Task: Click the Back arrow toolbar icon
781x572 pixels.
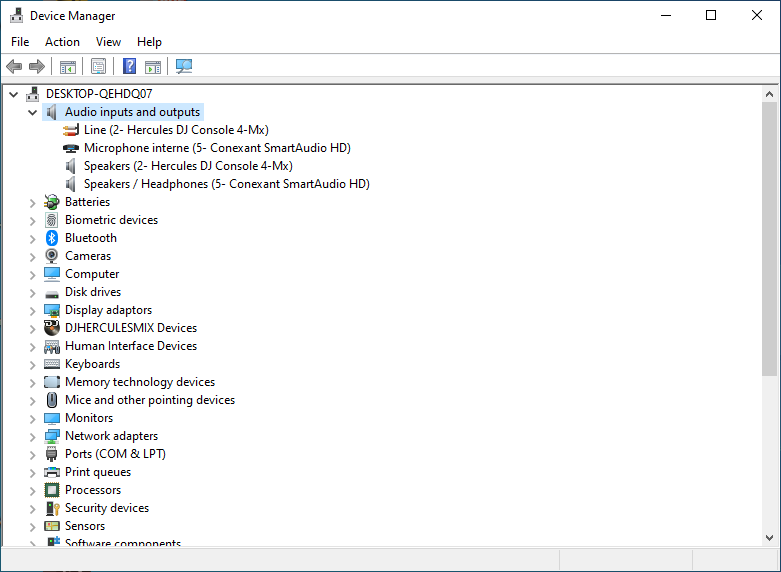Action: (x=14, y=66)
